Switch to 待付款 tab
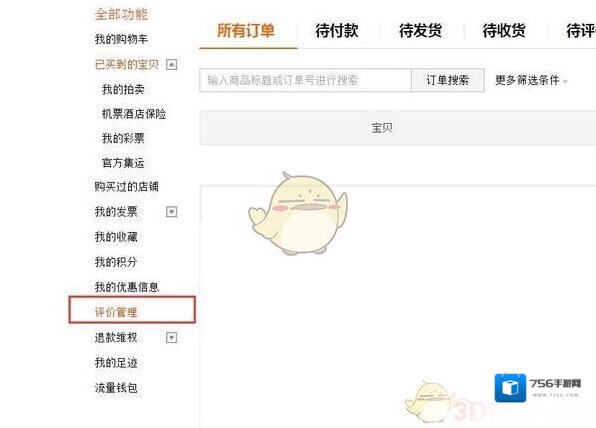The height and width of the screenshot is (428, 596). click(337, 31)
